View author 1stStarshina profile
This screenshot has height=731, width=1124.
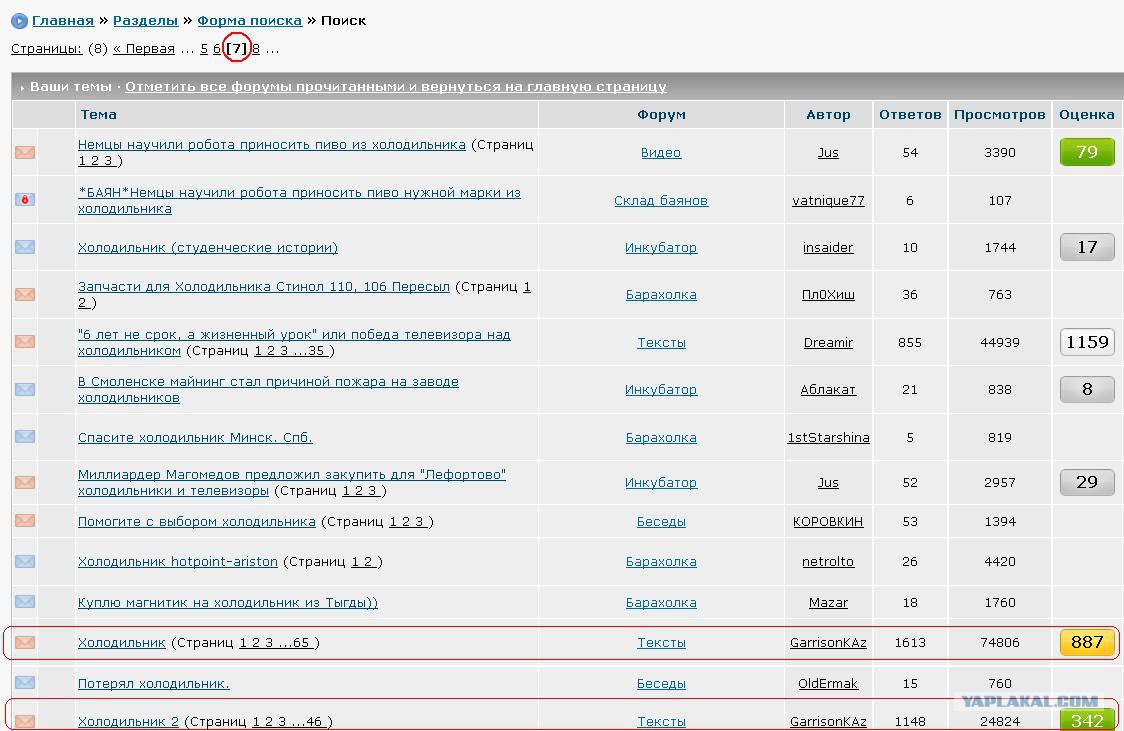click(x=828, y=437)
